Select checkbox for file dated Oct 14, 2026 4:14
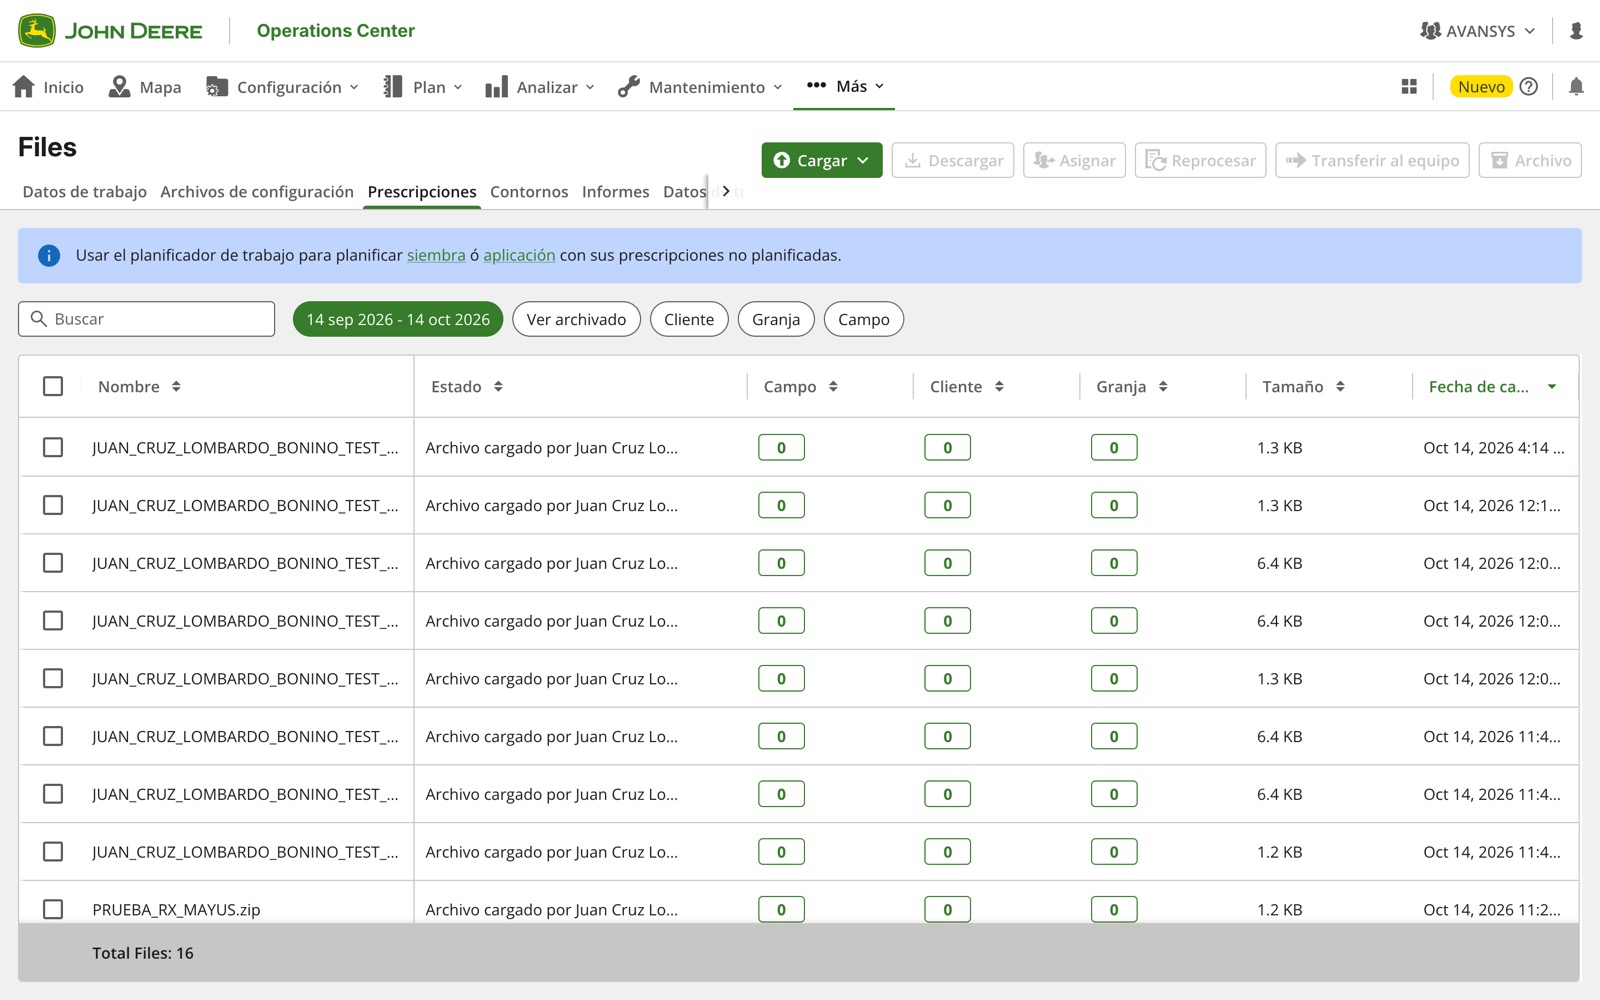This screenshot has height=1000, width=1600. point(53,447)
